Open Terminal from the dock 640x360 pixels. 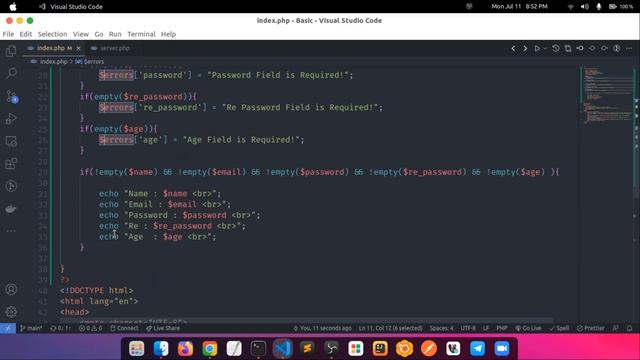(x=258, y=349)
